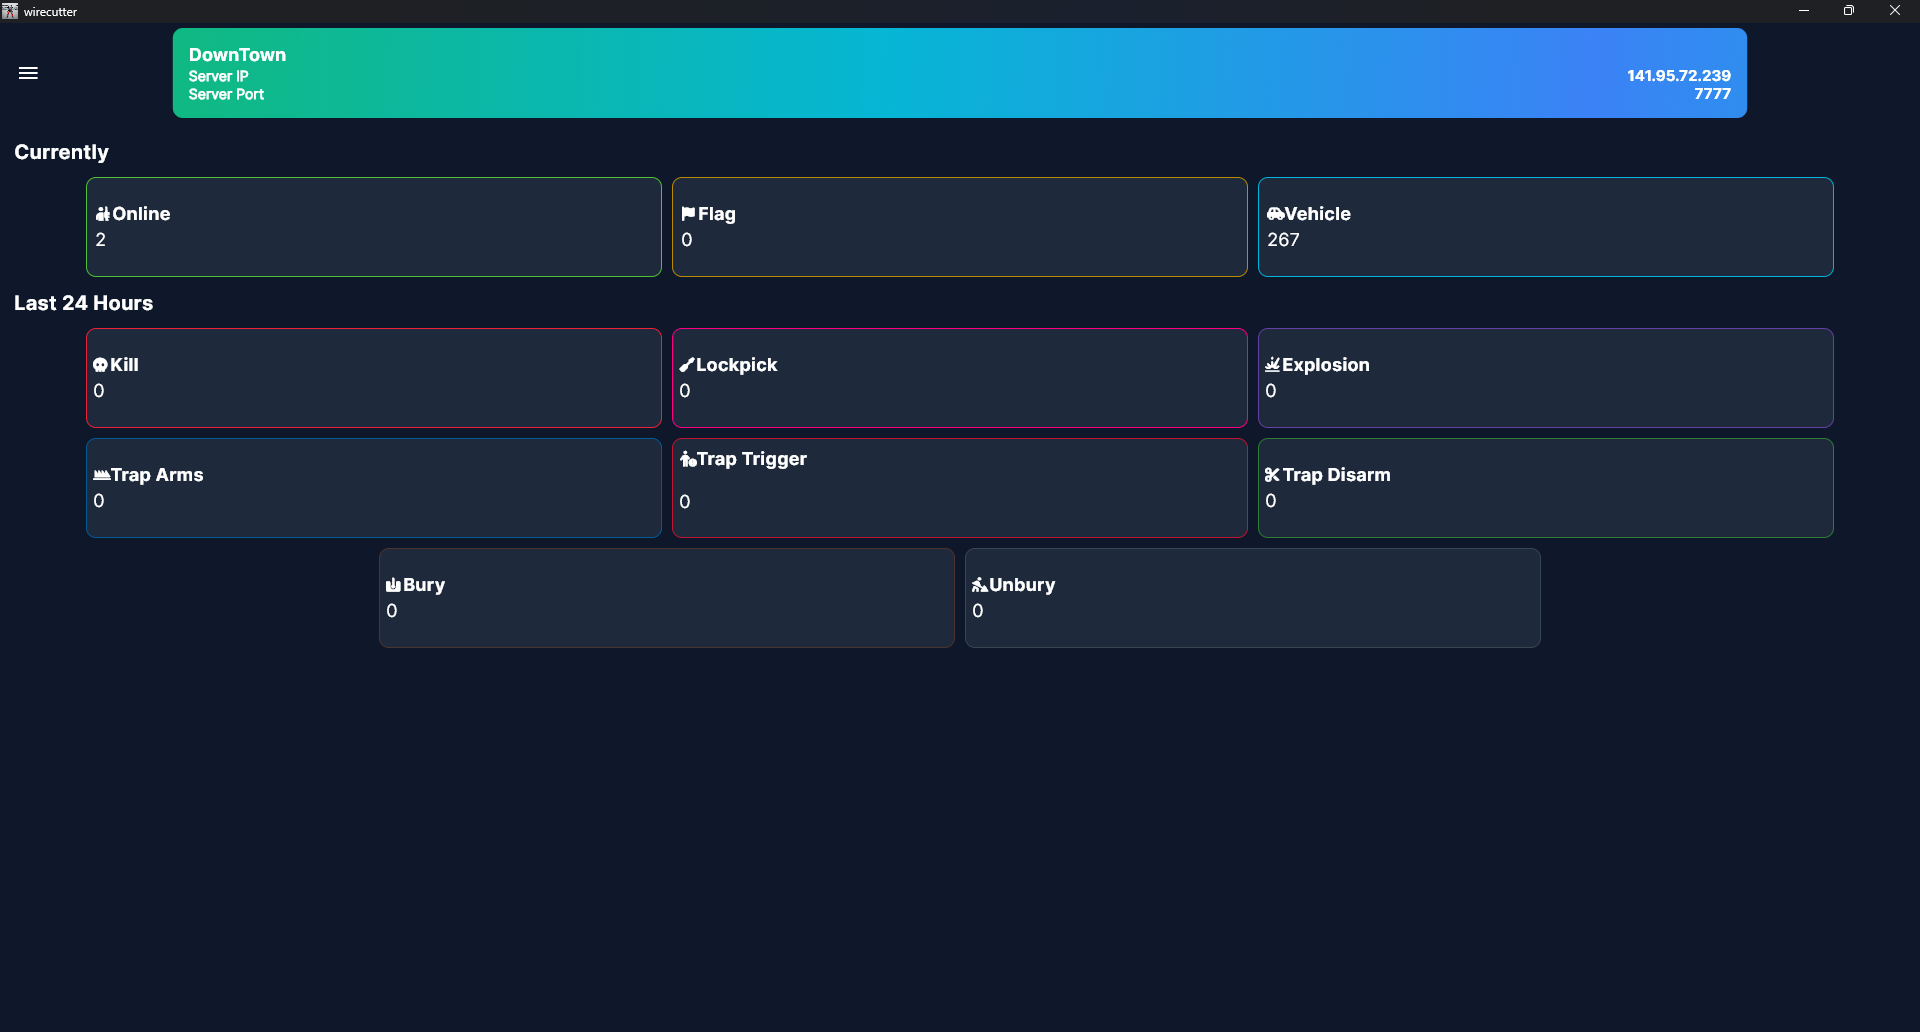Click the Currently section heading
Viewport: 1920px width, 1032px height.
click(61, 152)
